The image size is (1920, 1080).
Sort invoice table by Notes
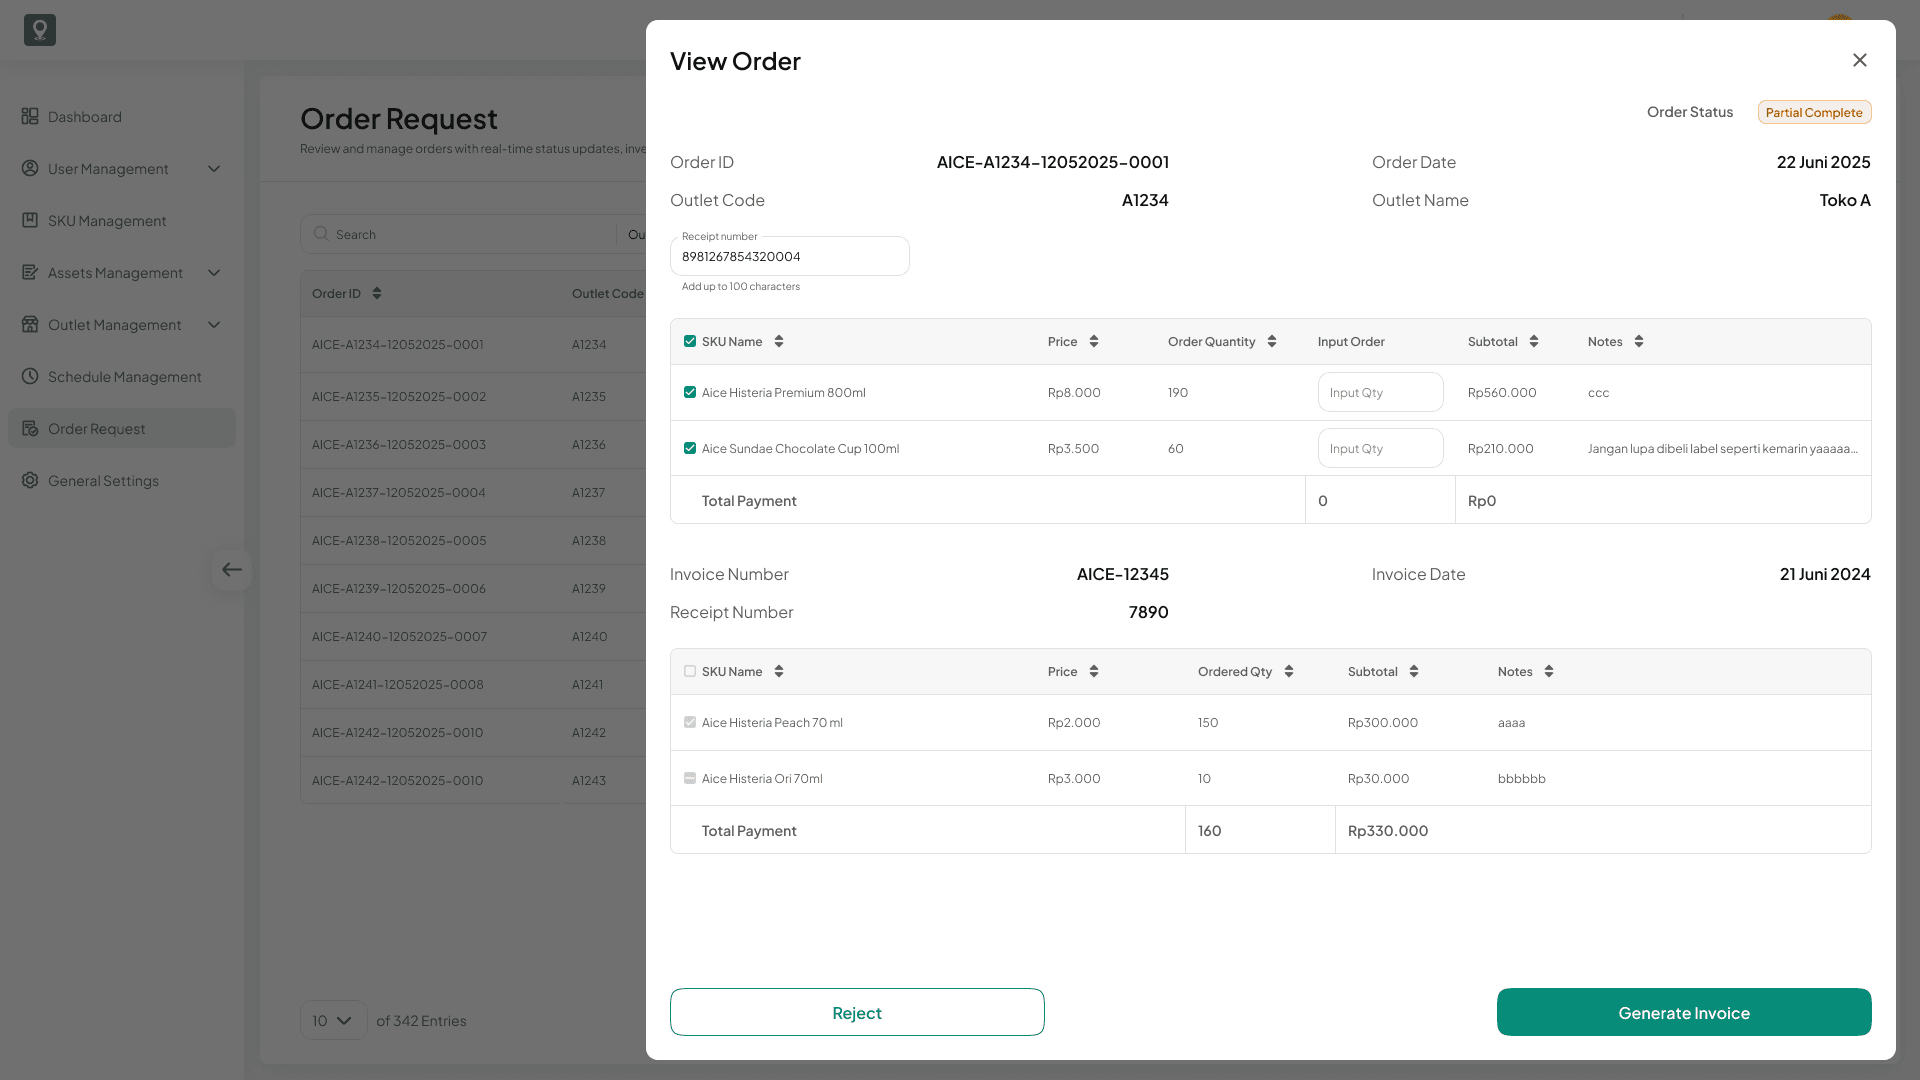tap(1549, 671)
